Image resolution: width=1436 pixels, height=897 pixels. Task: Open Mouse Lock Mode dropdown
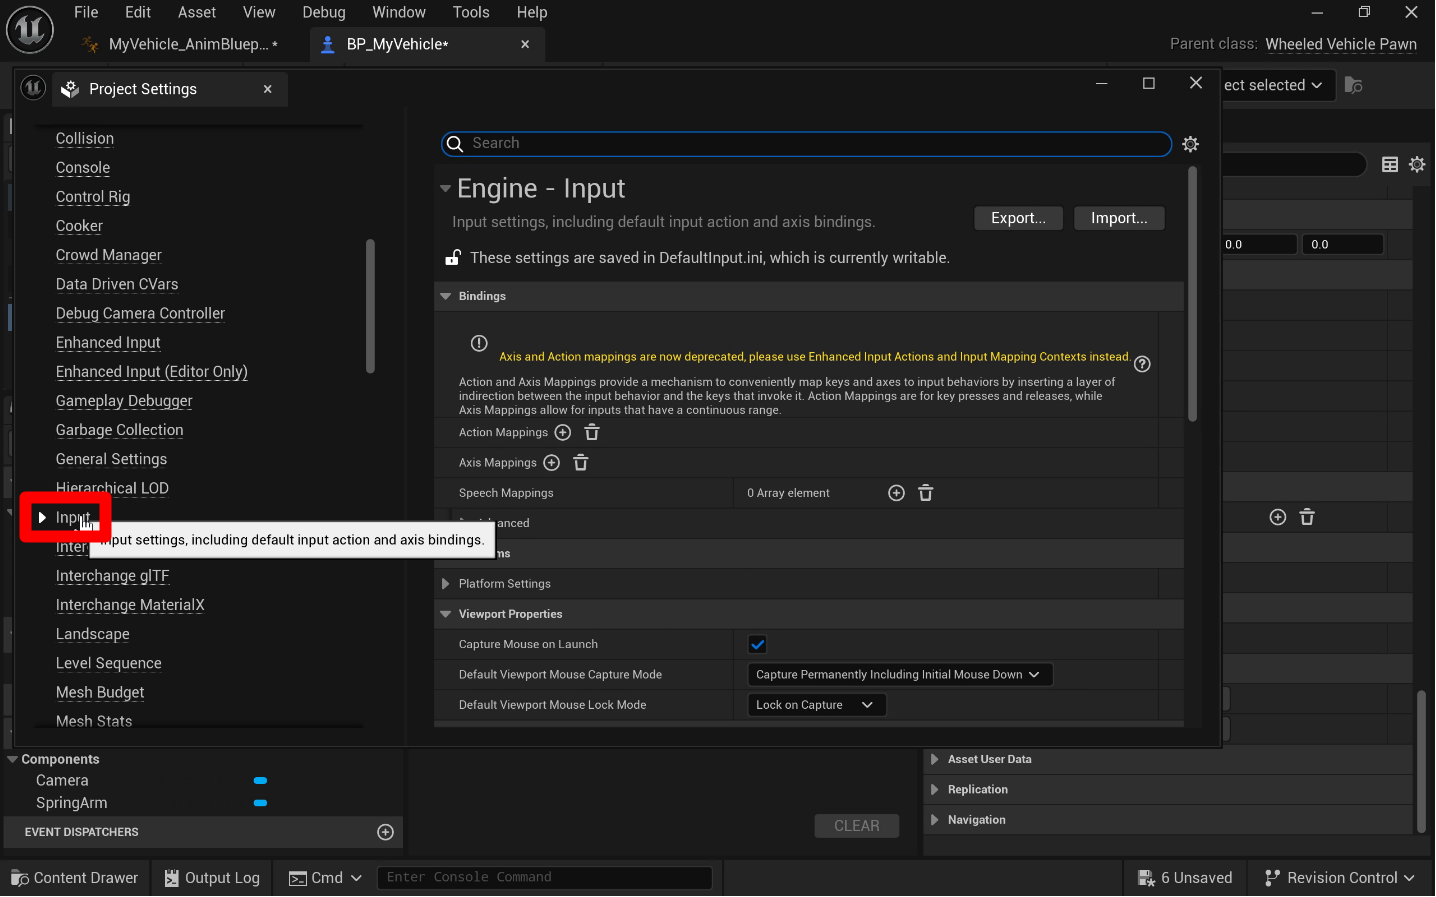click(x=817, y=705)
